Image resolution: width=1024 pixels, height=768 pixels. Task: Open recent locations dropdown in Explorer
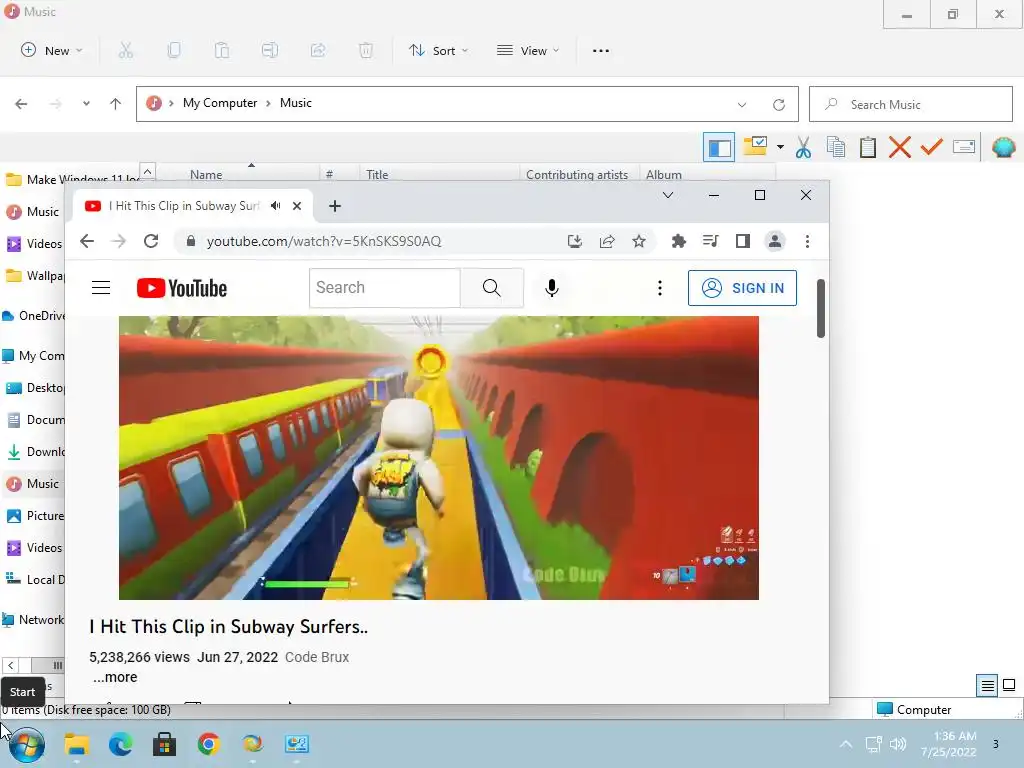[86, 104]
